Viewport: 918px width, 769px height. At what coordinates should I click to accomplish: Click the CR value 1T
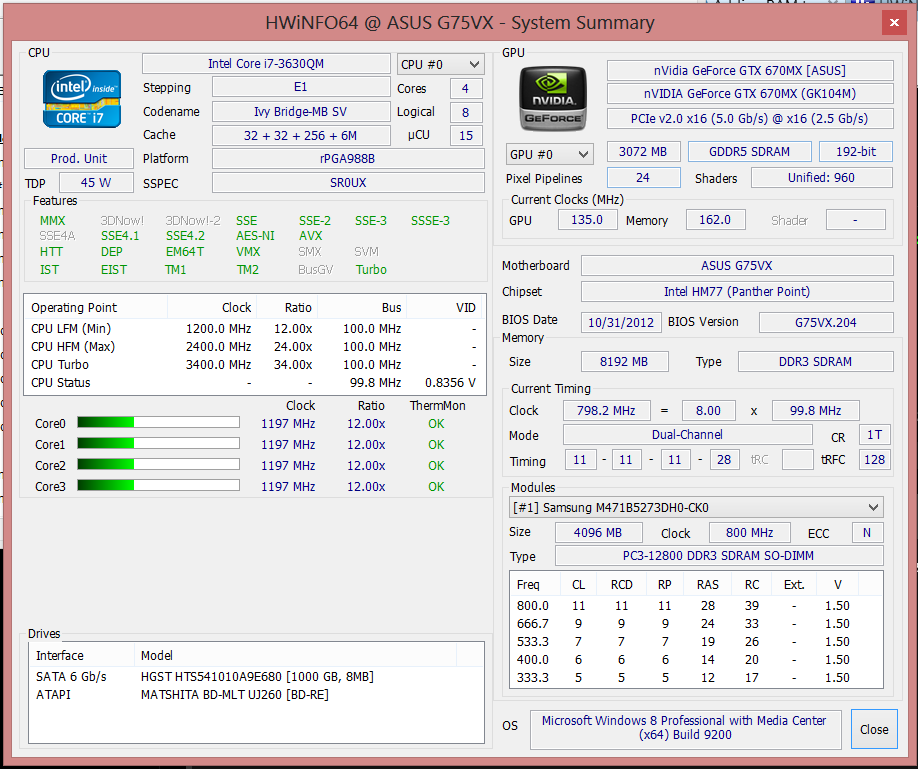pyautogui.click(x=875, y=435)
